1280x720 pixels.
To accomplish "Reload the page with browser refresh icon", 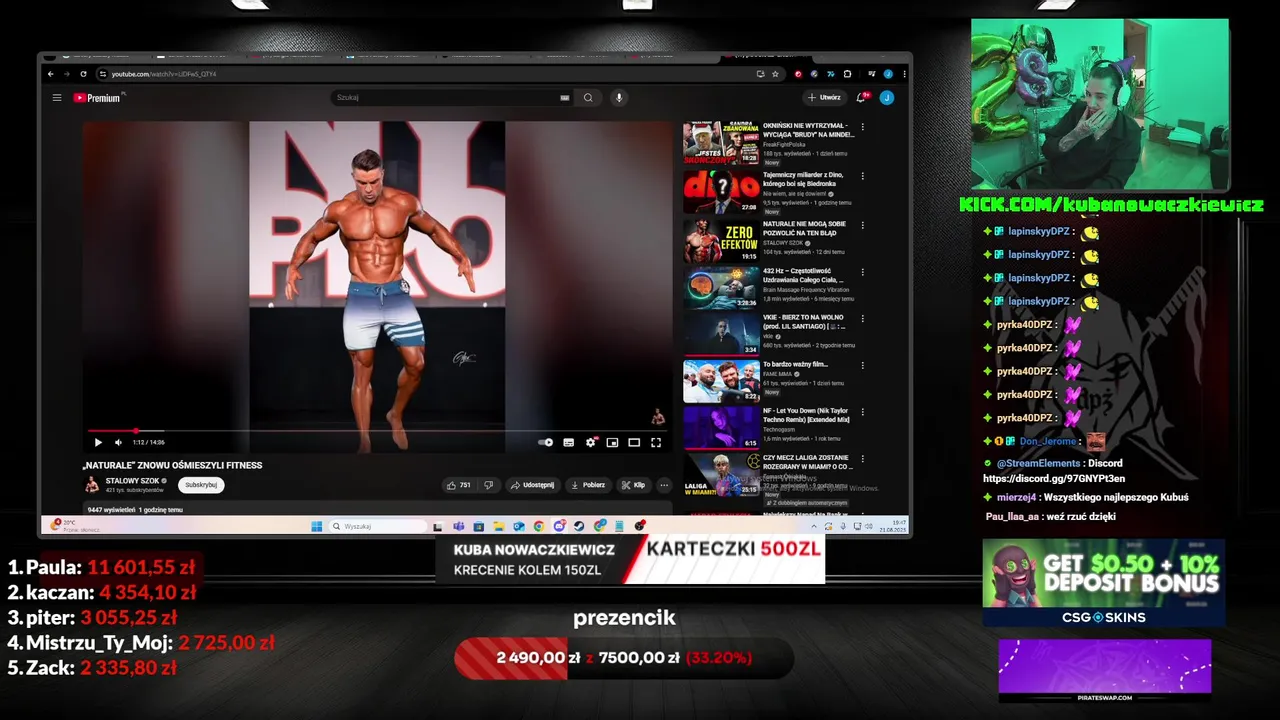I will [84, 74].
